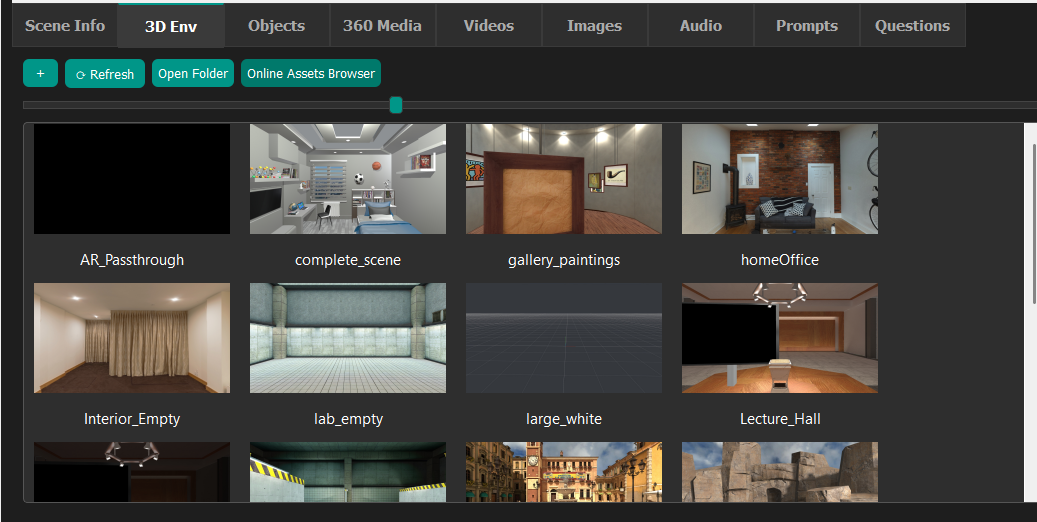Click the complete_scene label
Screen dimensions: 1037x522
coord(348,260)
